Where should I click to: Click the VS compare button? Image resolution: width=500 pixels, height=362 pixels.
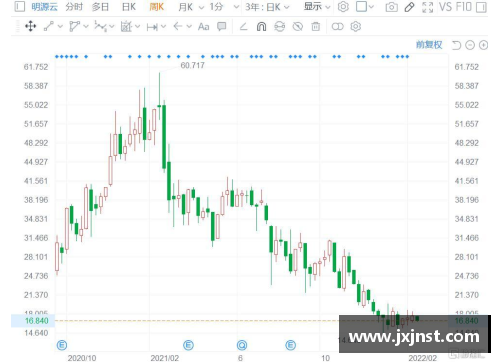[445, 7]
